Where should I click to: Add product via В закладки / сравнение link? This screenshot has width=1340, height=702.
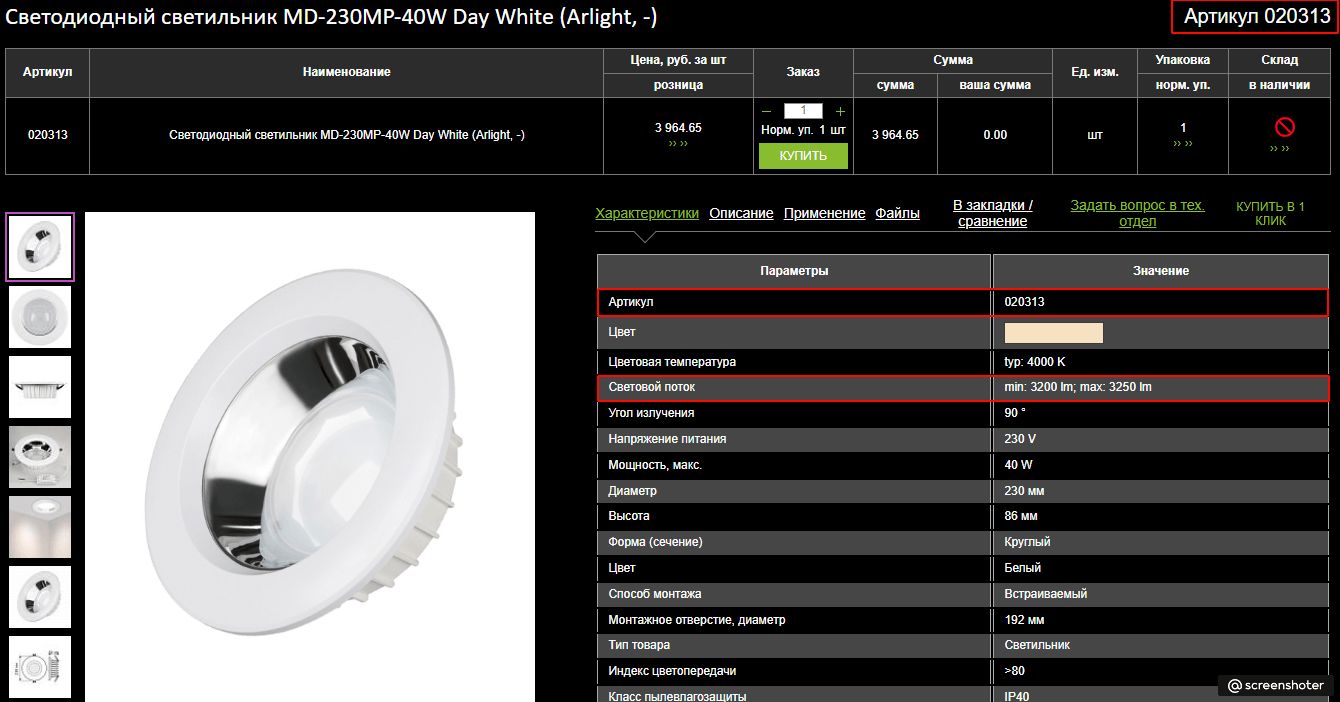(x=993, y=213)
